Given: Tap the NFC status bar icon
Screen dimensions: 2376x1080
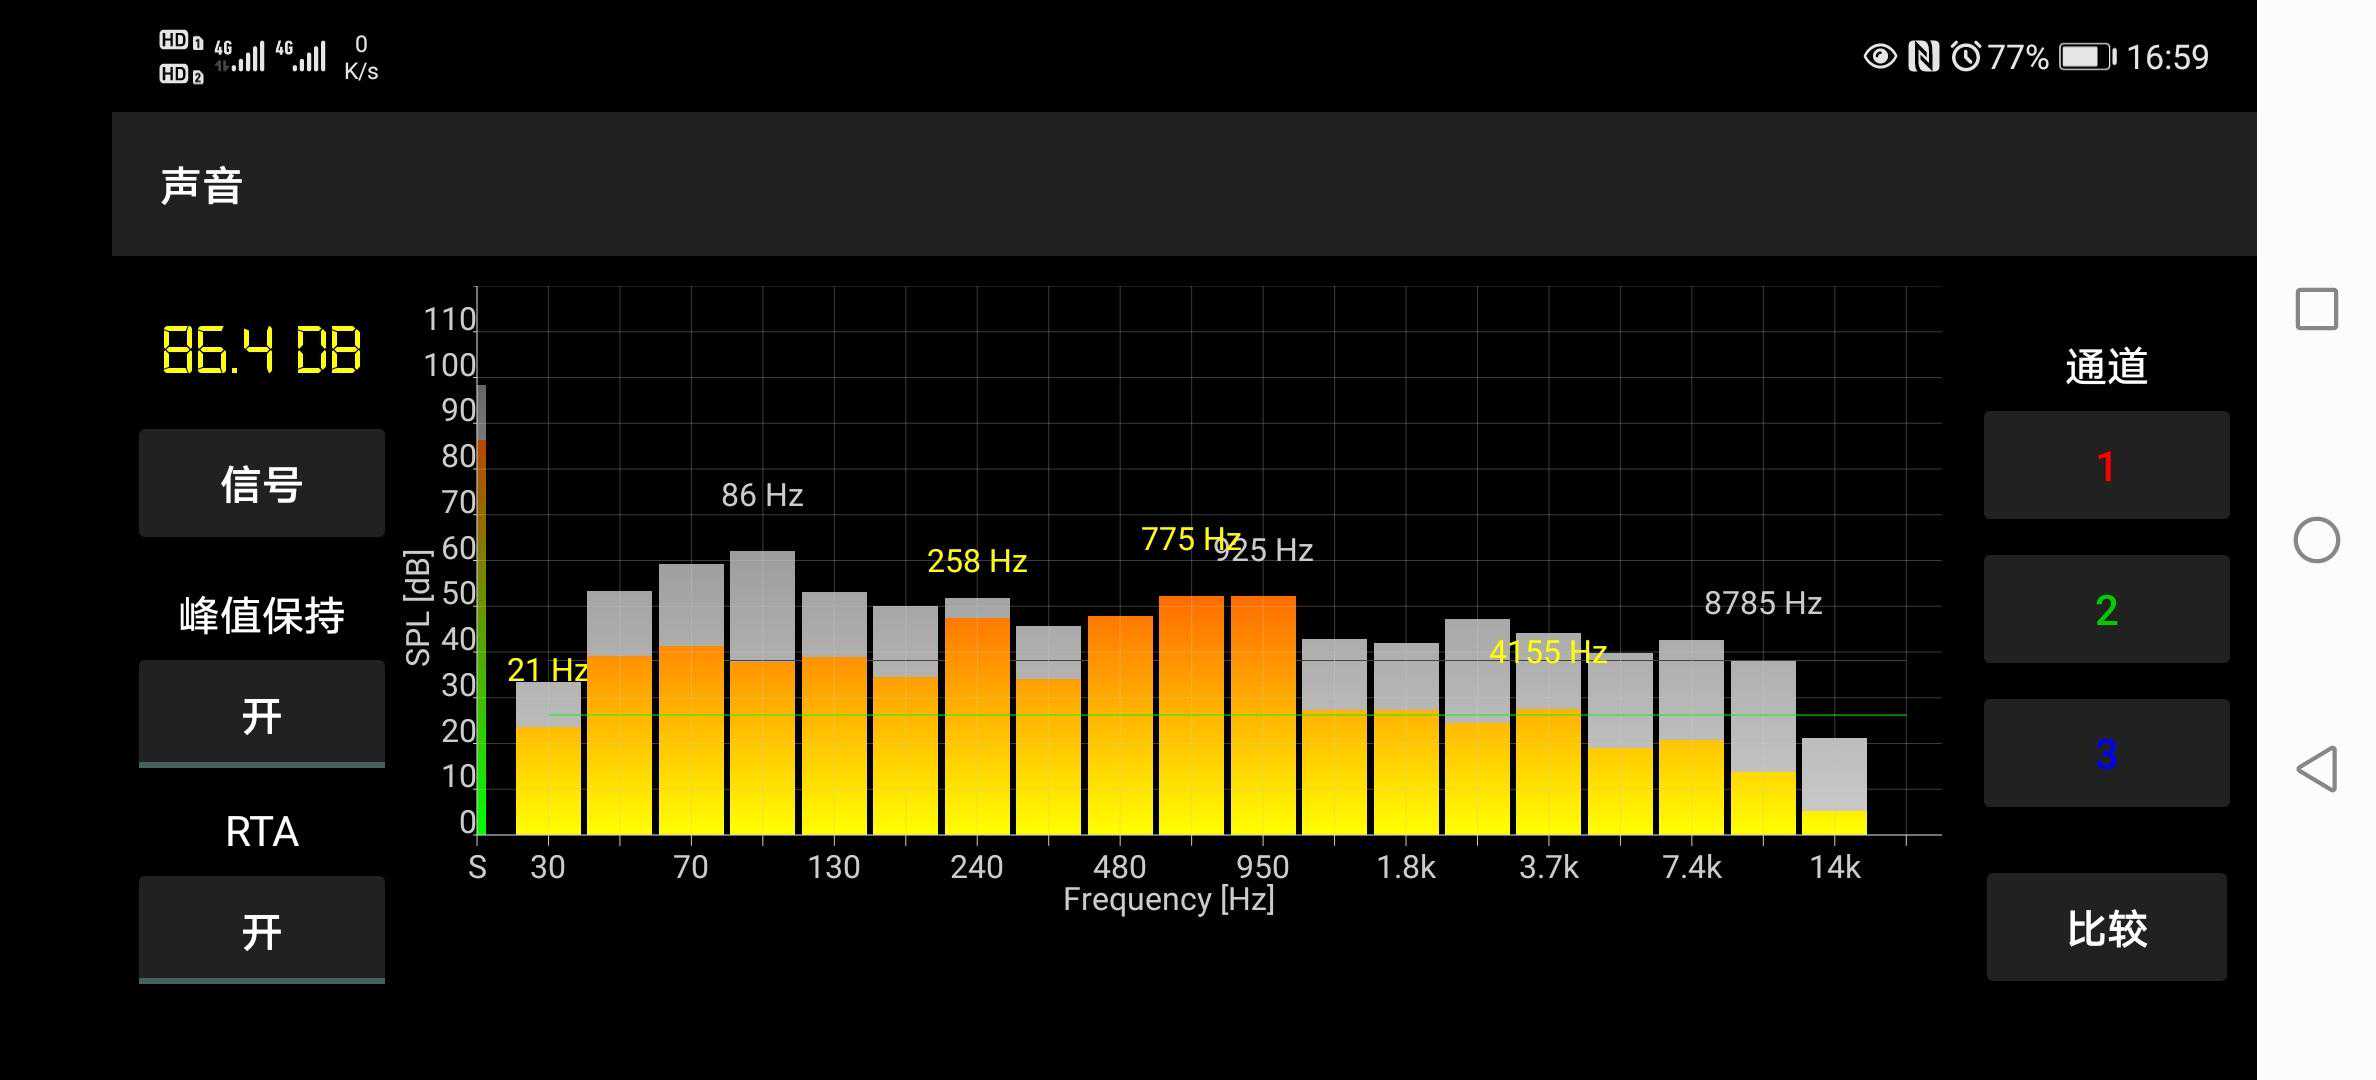Looking at the screenshot, I should pos(1923,57).
